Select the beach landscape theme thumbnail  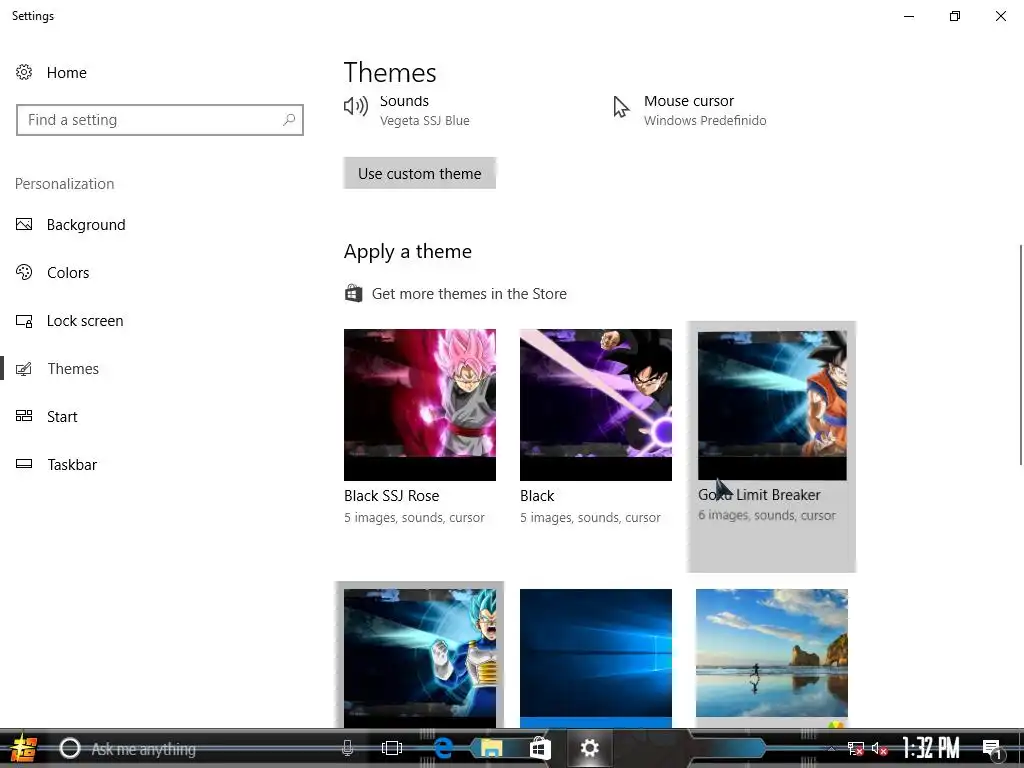point(772,658)
